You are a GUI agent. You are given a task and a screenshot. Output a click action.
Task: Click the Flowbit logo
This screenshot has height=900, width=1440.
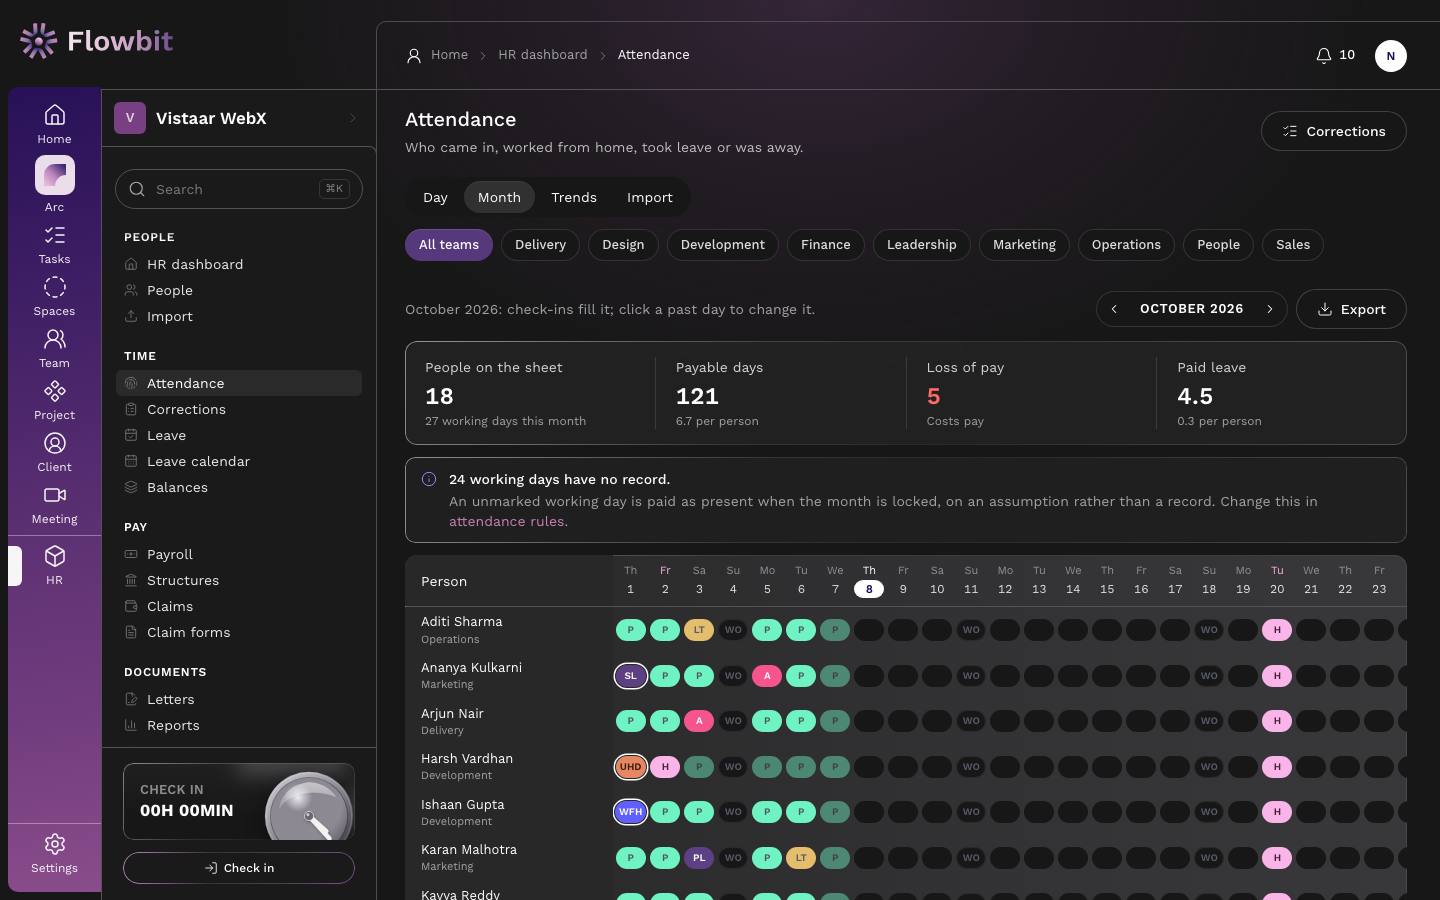[96, 41]
